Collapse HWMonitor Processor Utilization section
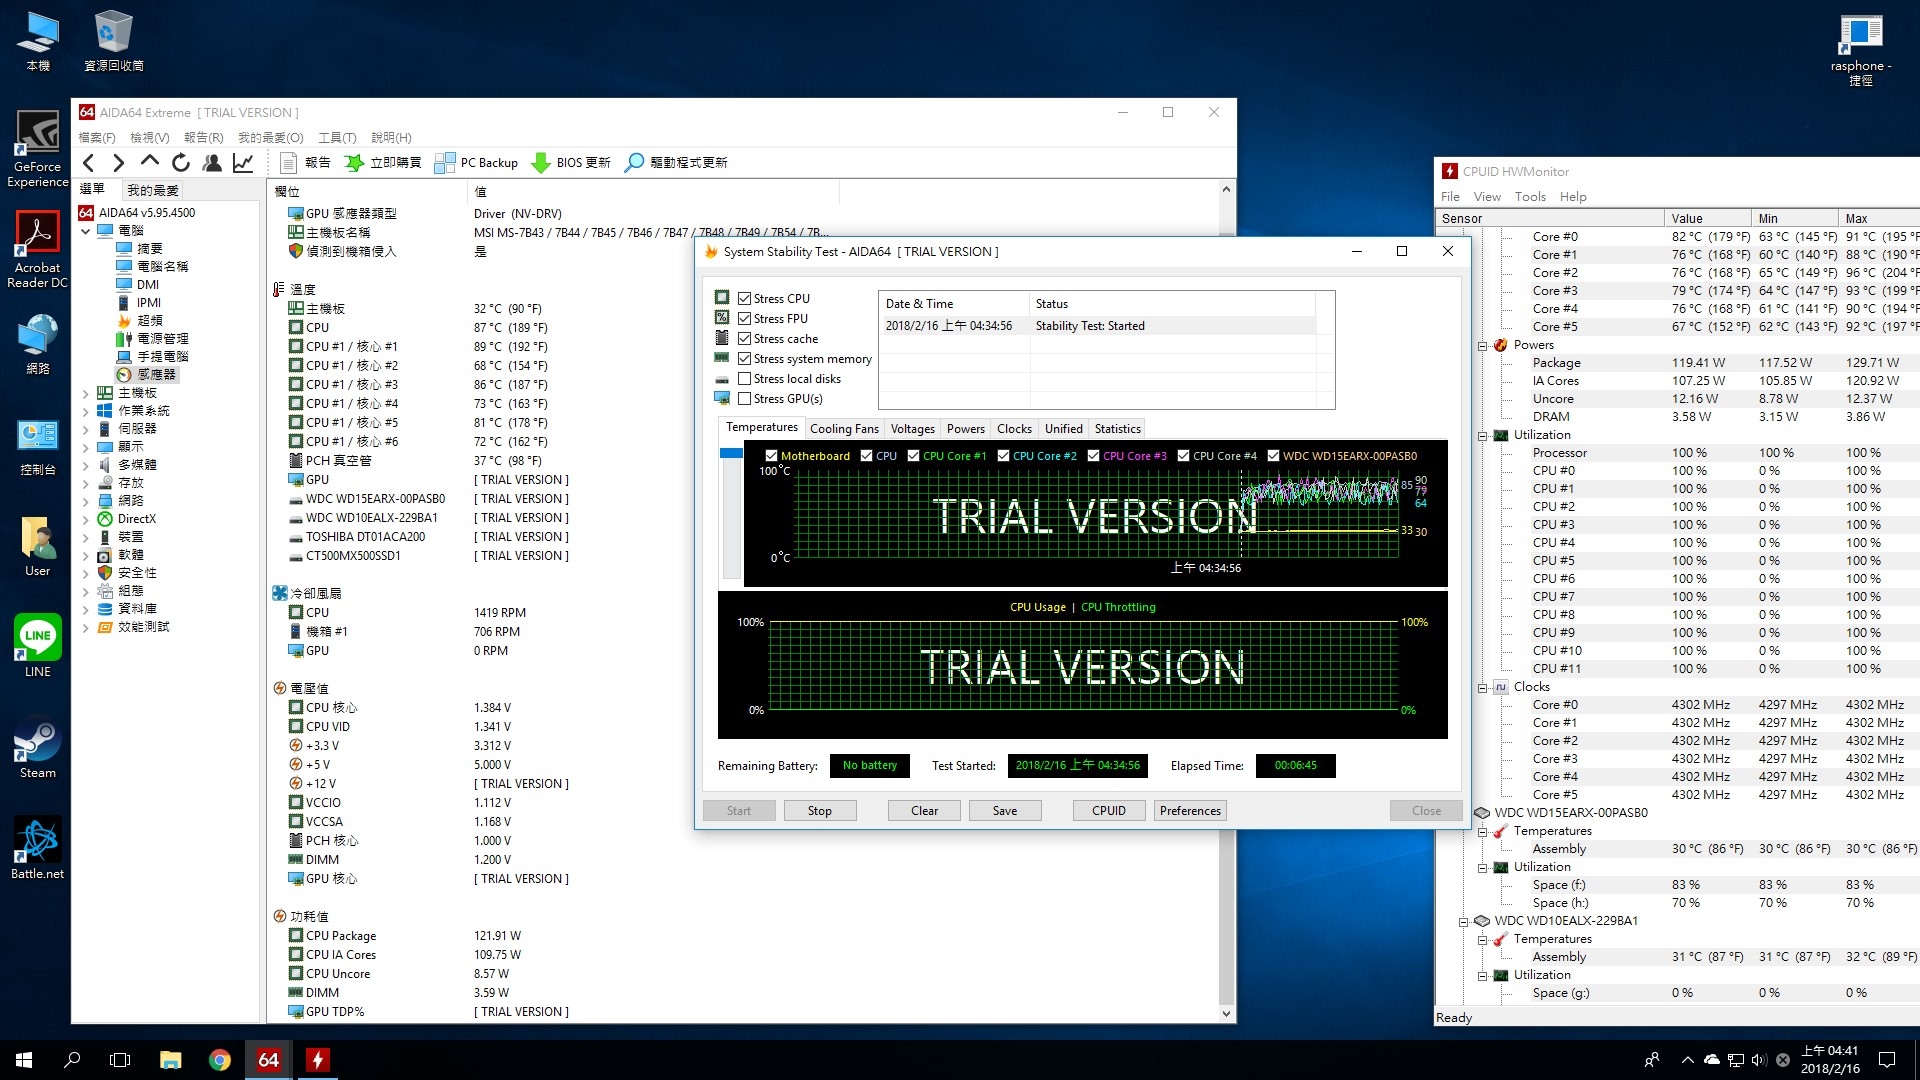The image size is (1920, 1080). point(1482,435)
